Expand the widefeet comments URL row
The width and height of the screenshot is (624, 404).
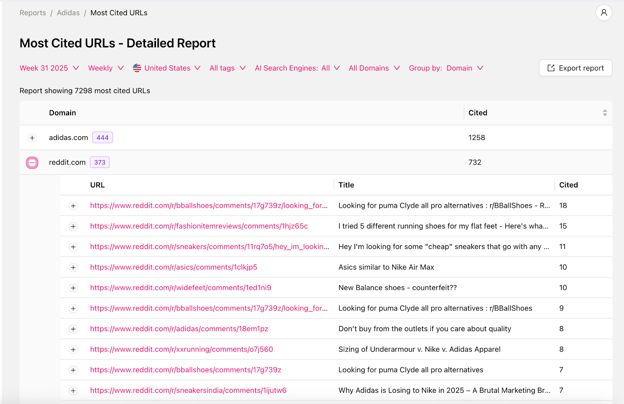[x=73, y=288]
